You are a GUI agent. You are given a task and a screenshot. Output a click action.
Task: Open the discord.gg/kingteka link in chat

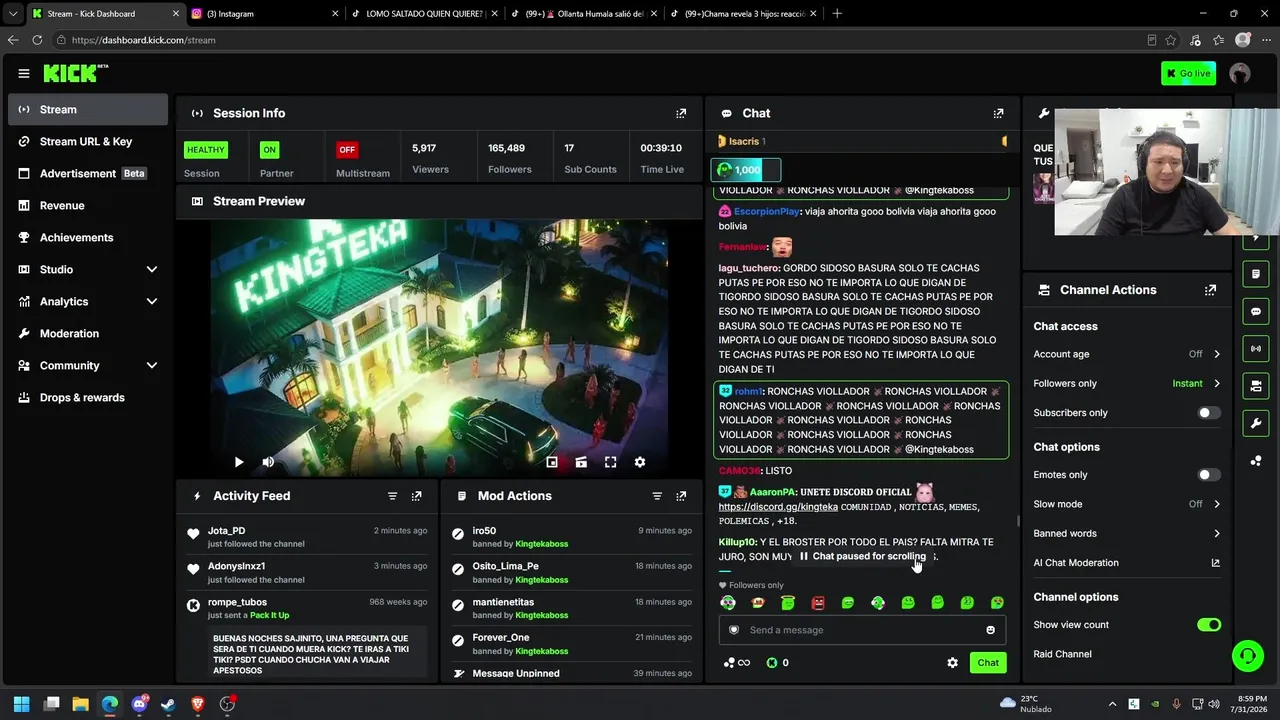(x=778, y=507)
